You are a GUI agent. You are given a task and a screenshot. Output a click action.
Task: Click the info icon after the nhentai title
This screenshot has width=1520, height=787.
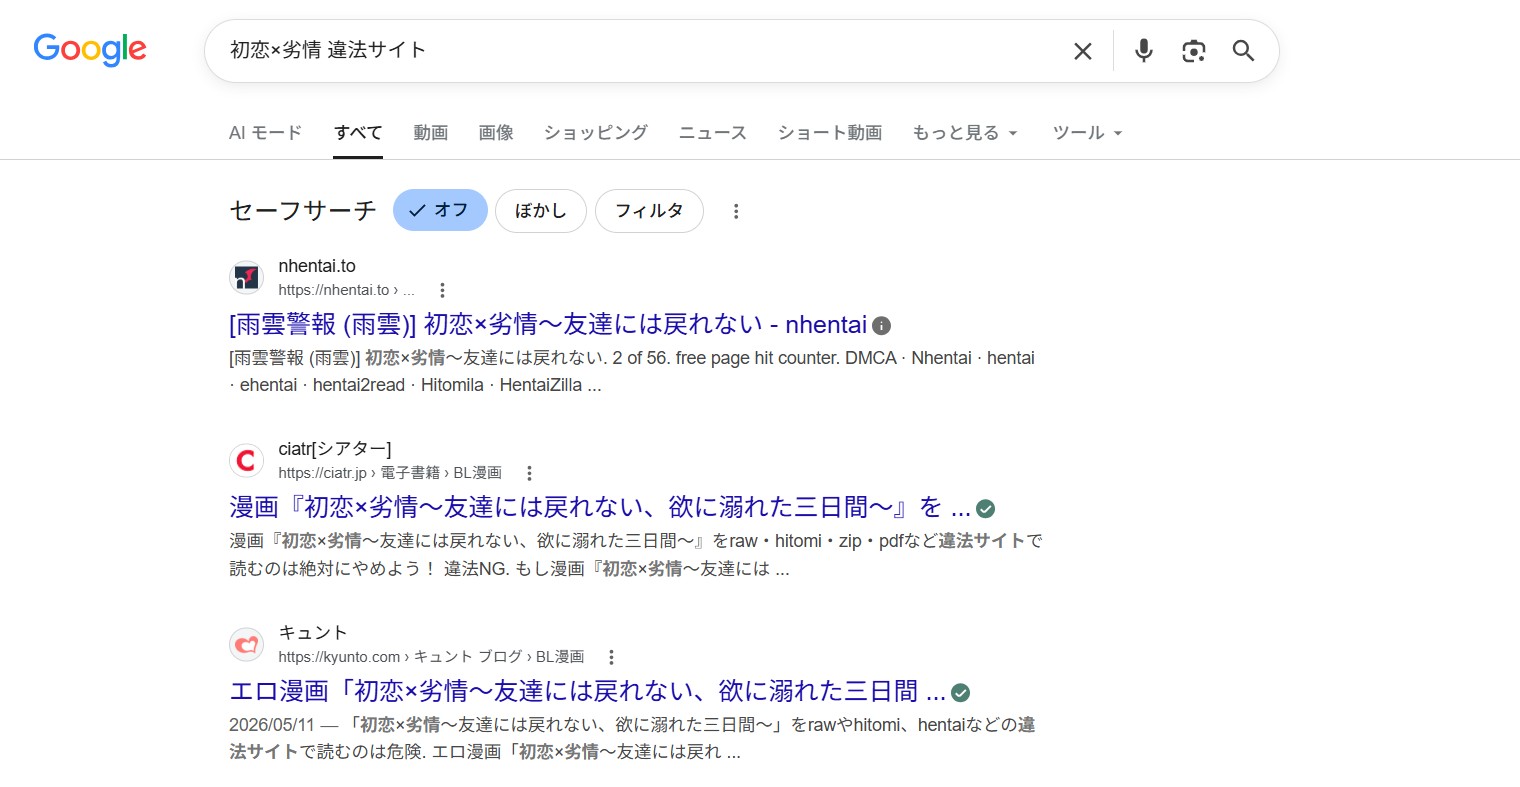(881, 325)
